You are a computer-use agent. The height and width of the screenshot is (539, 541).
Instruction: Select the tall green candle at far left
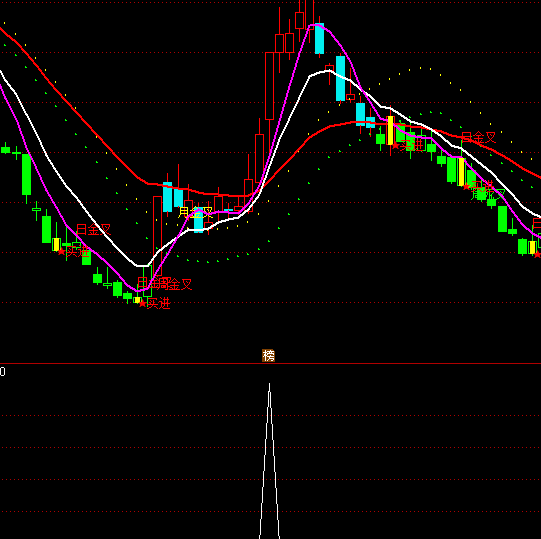click(27, 174)
